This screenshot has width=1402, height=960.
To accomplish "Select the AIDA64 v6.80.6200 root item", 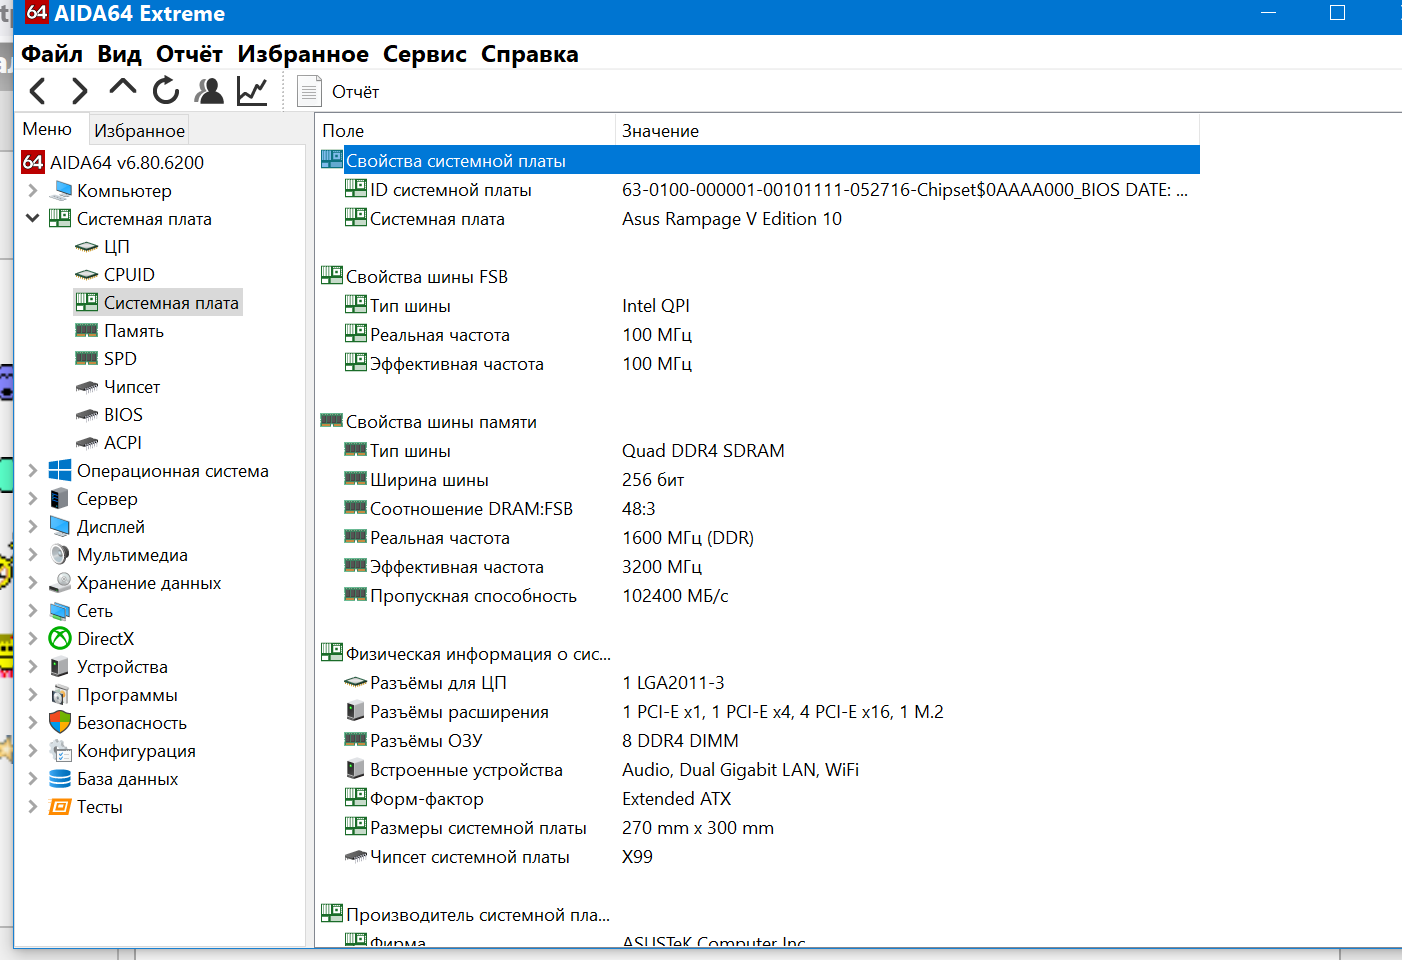I will point(127,163).
